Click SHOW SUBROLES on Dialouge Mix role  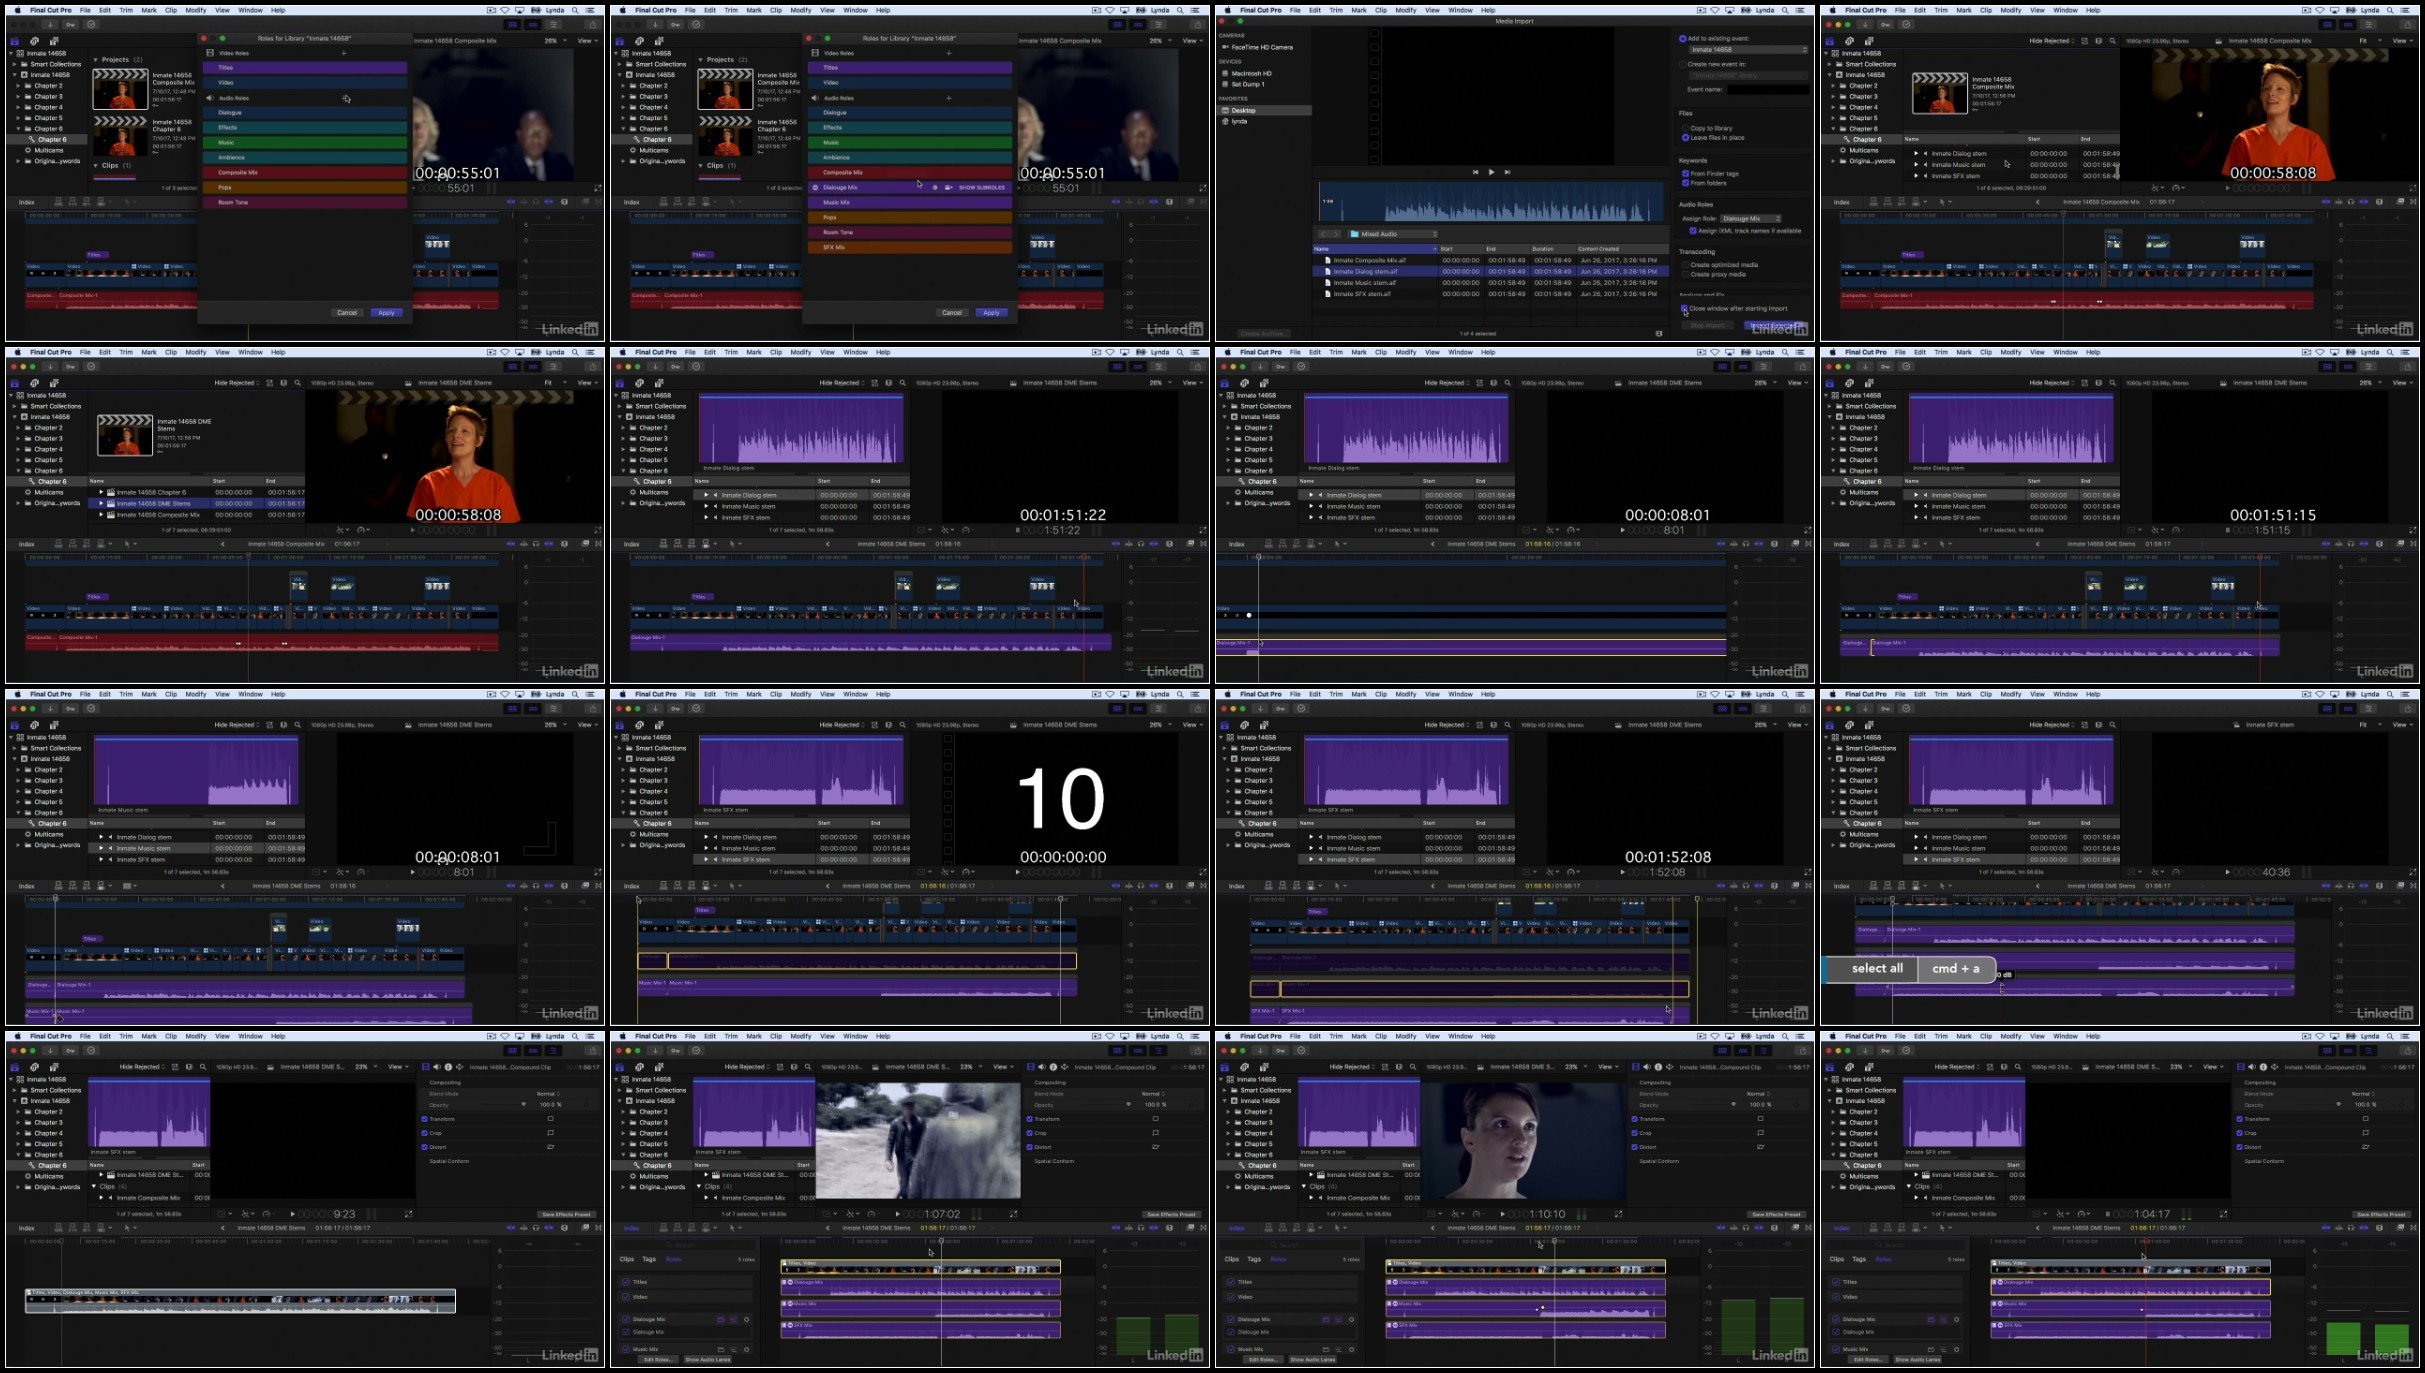(x=981, y=187)
